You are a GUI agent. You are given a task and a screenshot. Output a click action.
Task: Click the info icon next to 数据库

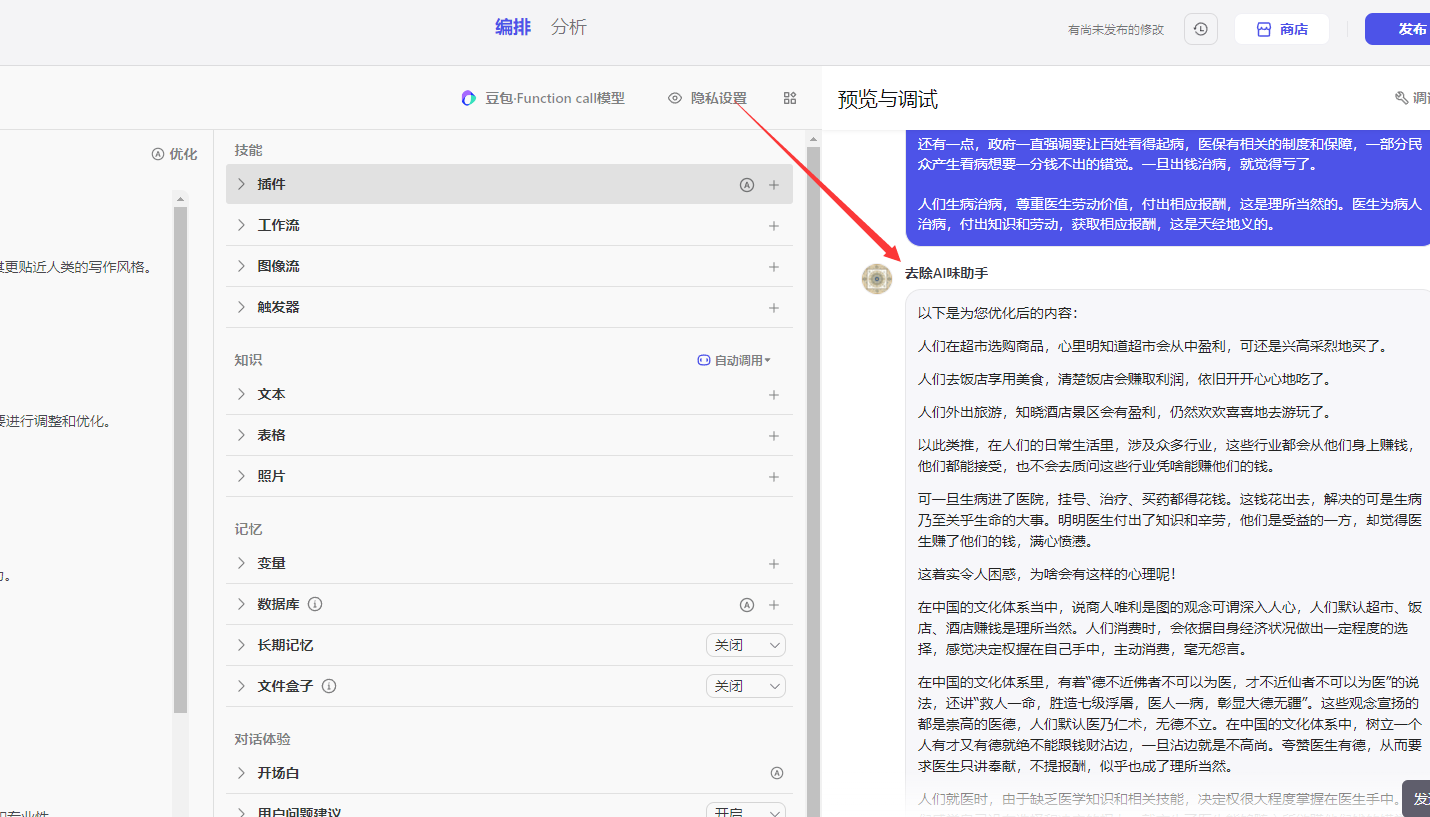pyautogui.click(x=315, y=604)
